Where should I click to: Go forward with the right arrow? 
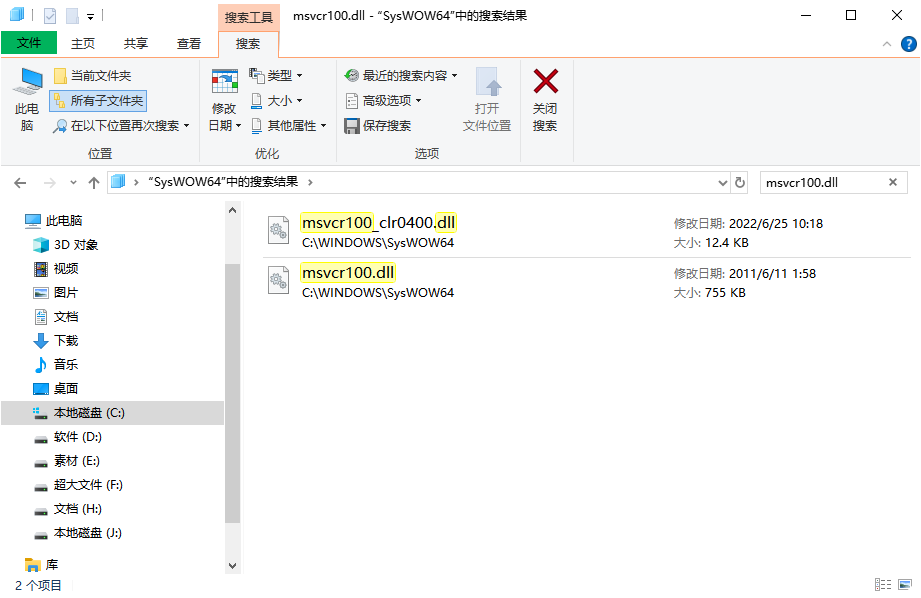tap(50, 183)
